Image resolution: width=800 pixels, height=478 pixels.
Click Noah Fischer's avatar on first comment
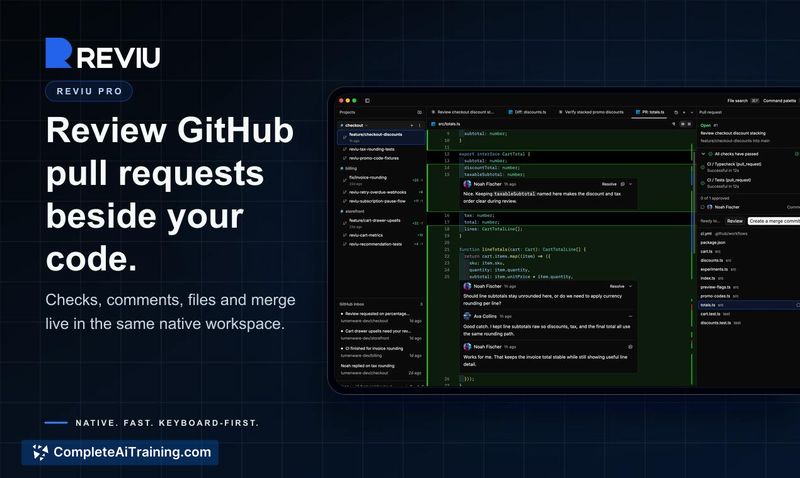tap(467, 184)
